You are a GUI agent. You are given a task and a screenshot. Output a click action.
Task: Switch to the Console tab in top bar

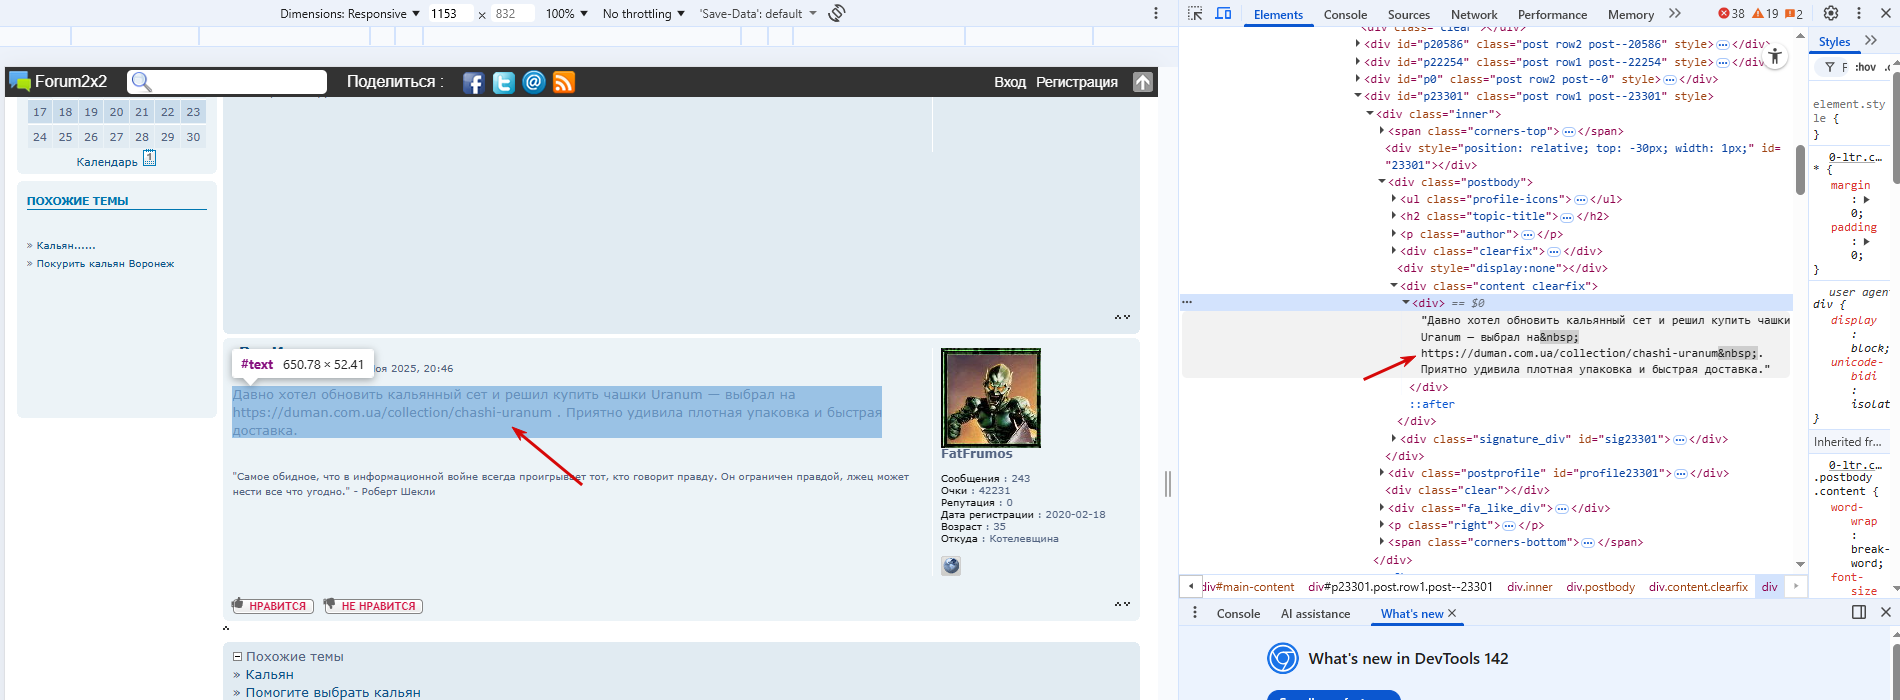click(x=1345, y=14)
